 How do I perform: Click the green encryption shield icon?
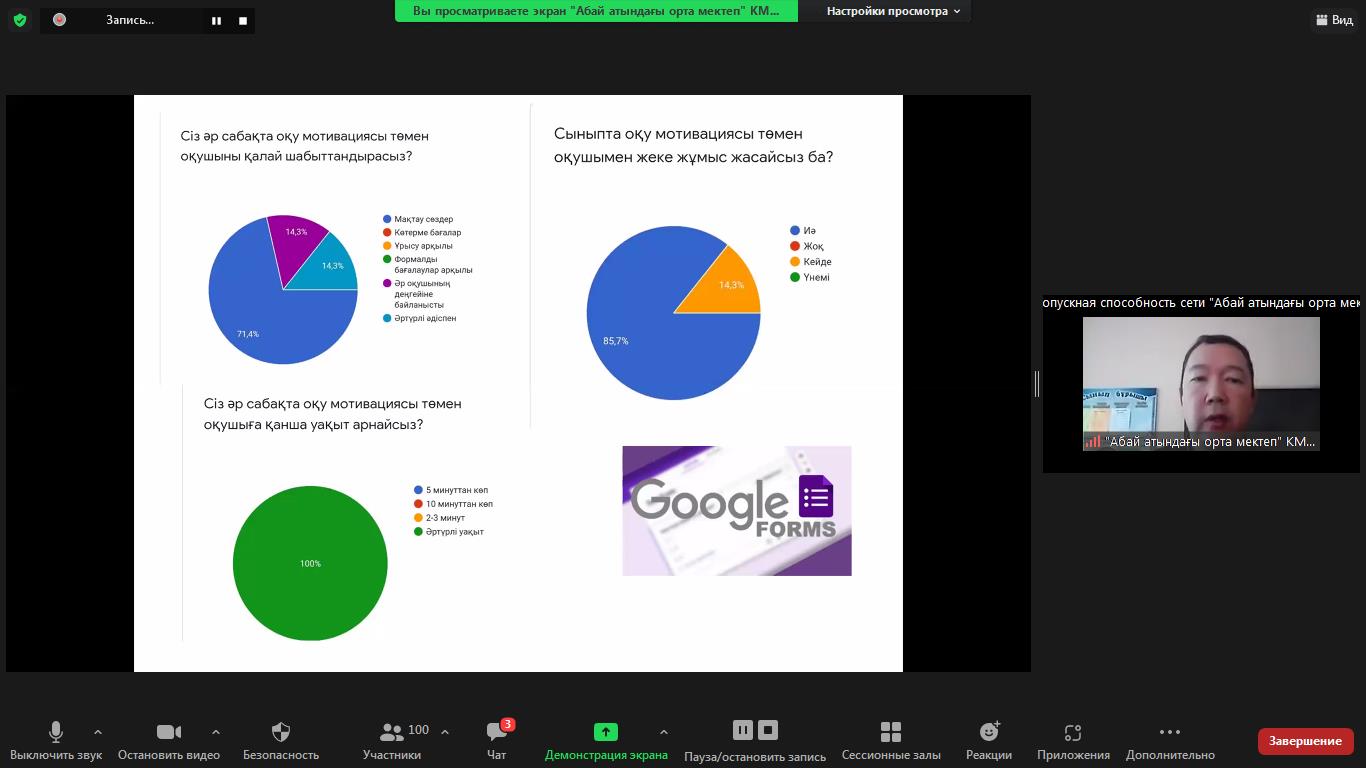pyautogui.click(x=20, y=19)
